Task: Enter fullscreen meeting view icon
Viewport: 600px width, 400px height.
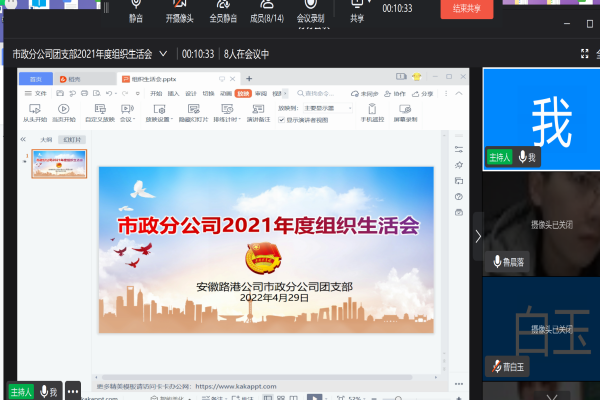Action: coord(584,54)
